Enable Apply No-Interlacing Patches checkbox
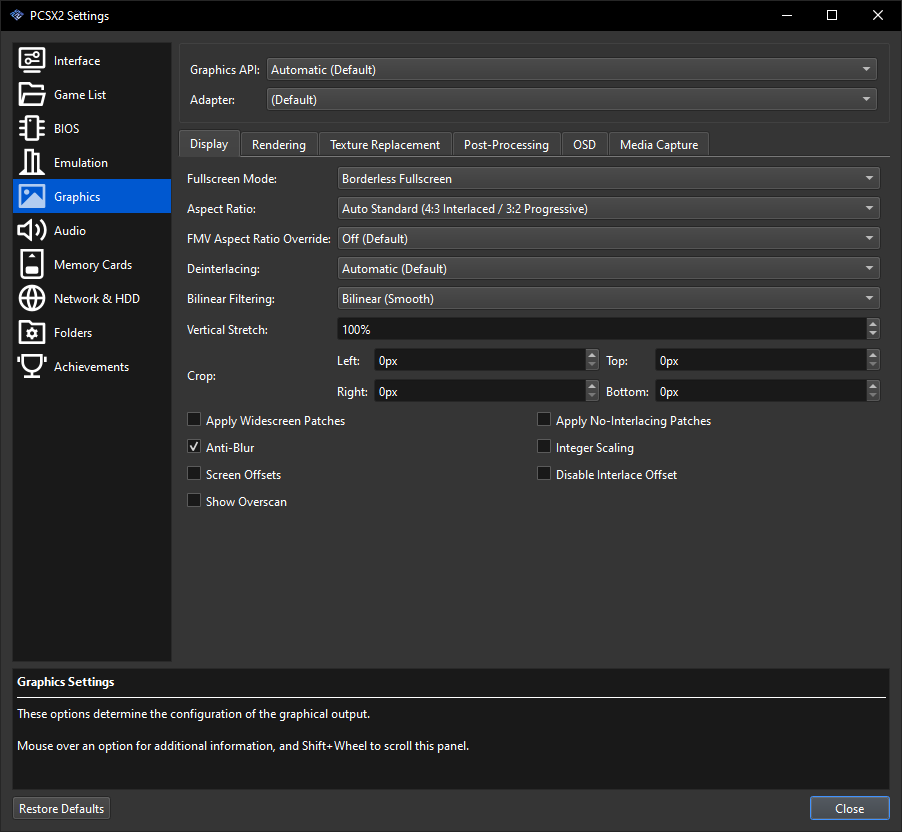The image size is (902, 832). click(544, 419)
